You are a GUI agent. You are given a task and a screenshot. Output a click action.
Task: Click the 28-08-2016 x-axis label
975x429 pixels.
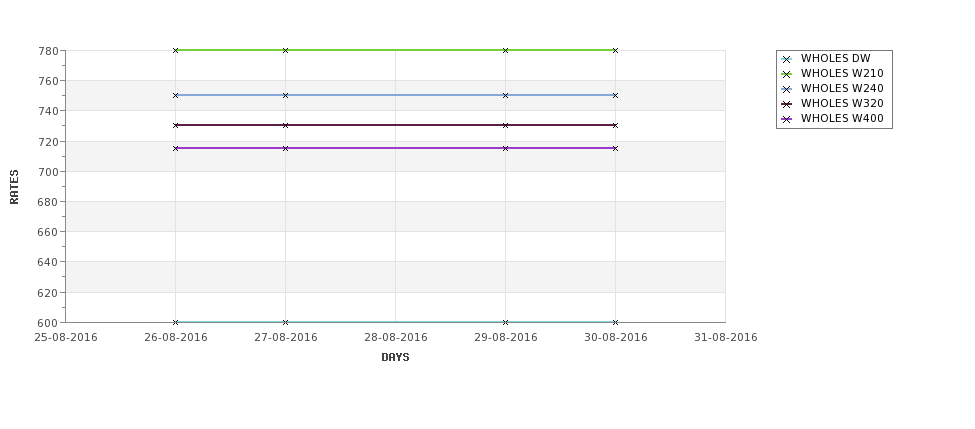coord(395,338)
